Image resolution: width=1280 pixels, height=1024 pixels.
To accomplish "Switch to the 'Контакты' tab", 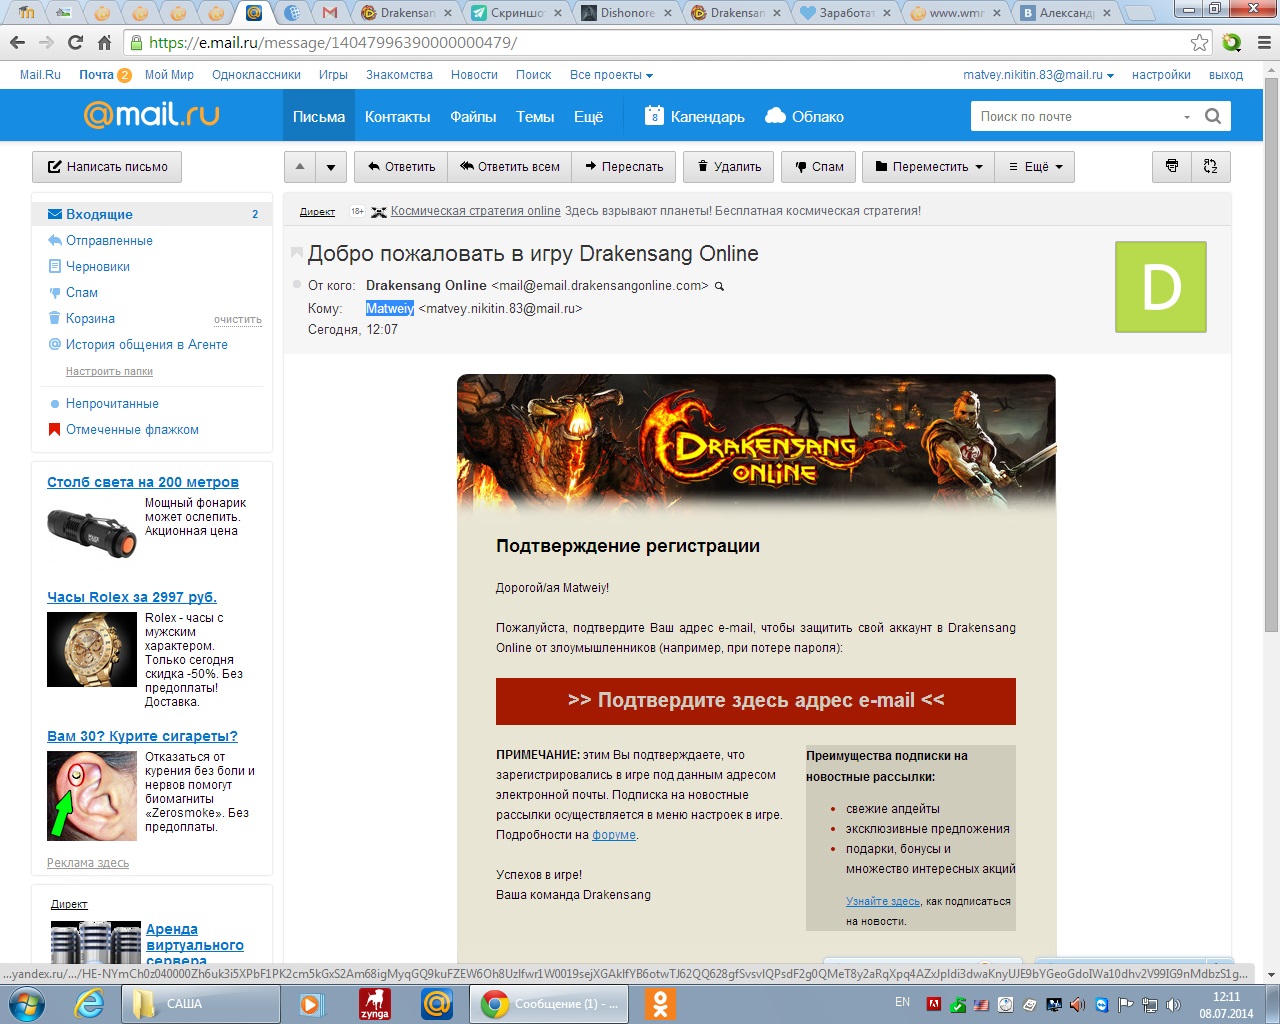I will 397,116.
